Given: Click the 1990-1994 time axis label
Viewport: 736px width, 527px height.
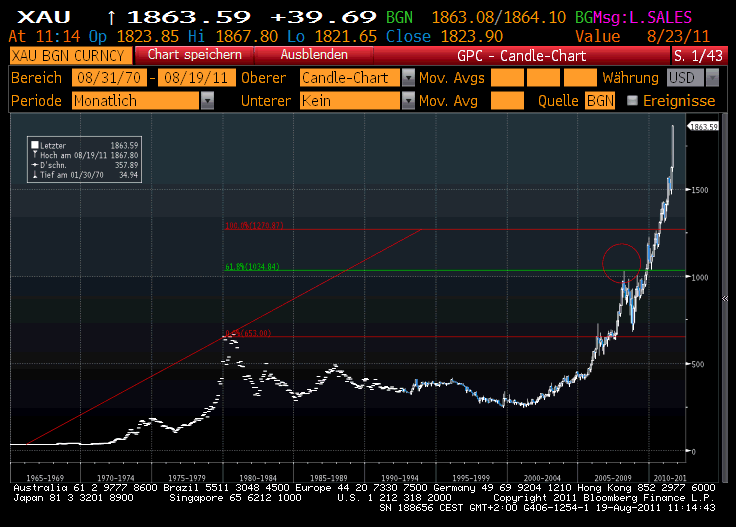Looking at the screenshot, I should click(399, 478).
